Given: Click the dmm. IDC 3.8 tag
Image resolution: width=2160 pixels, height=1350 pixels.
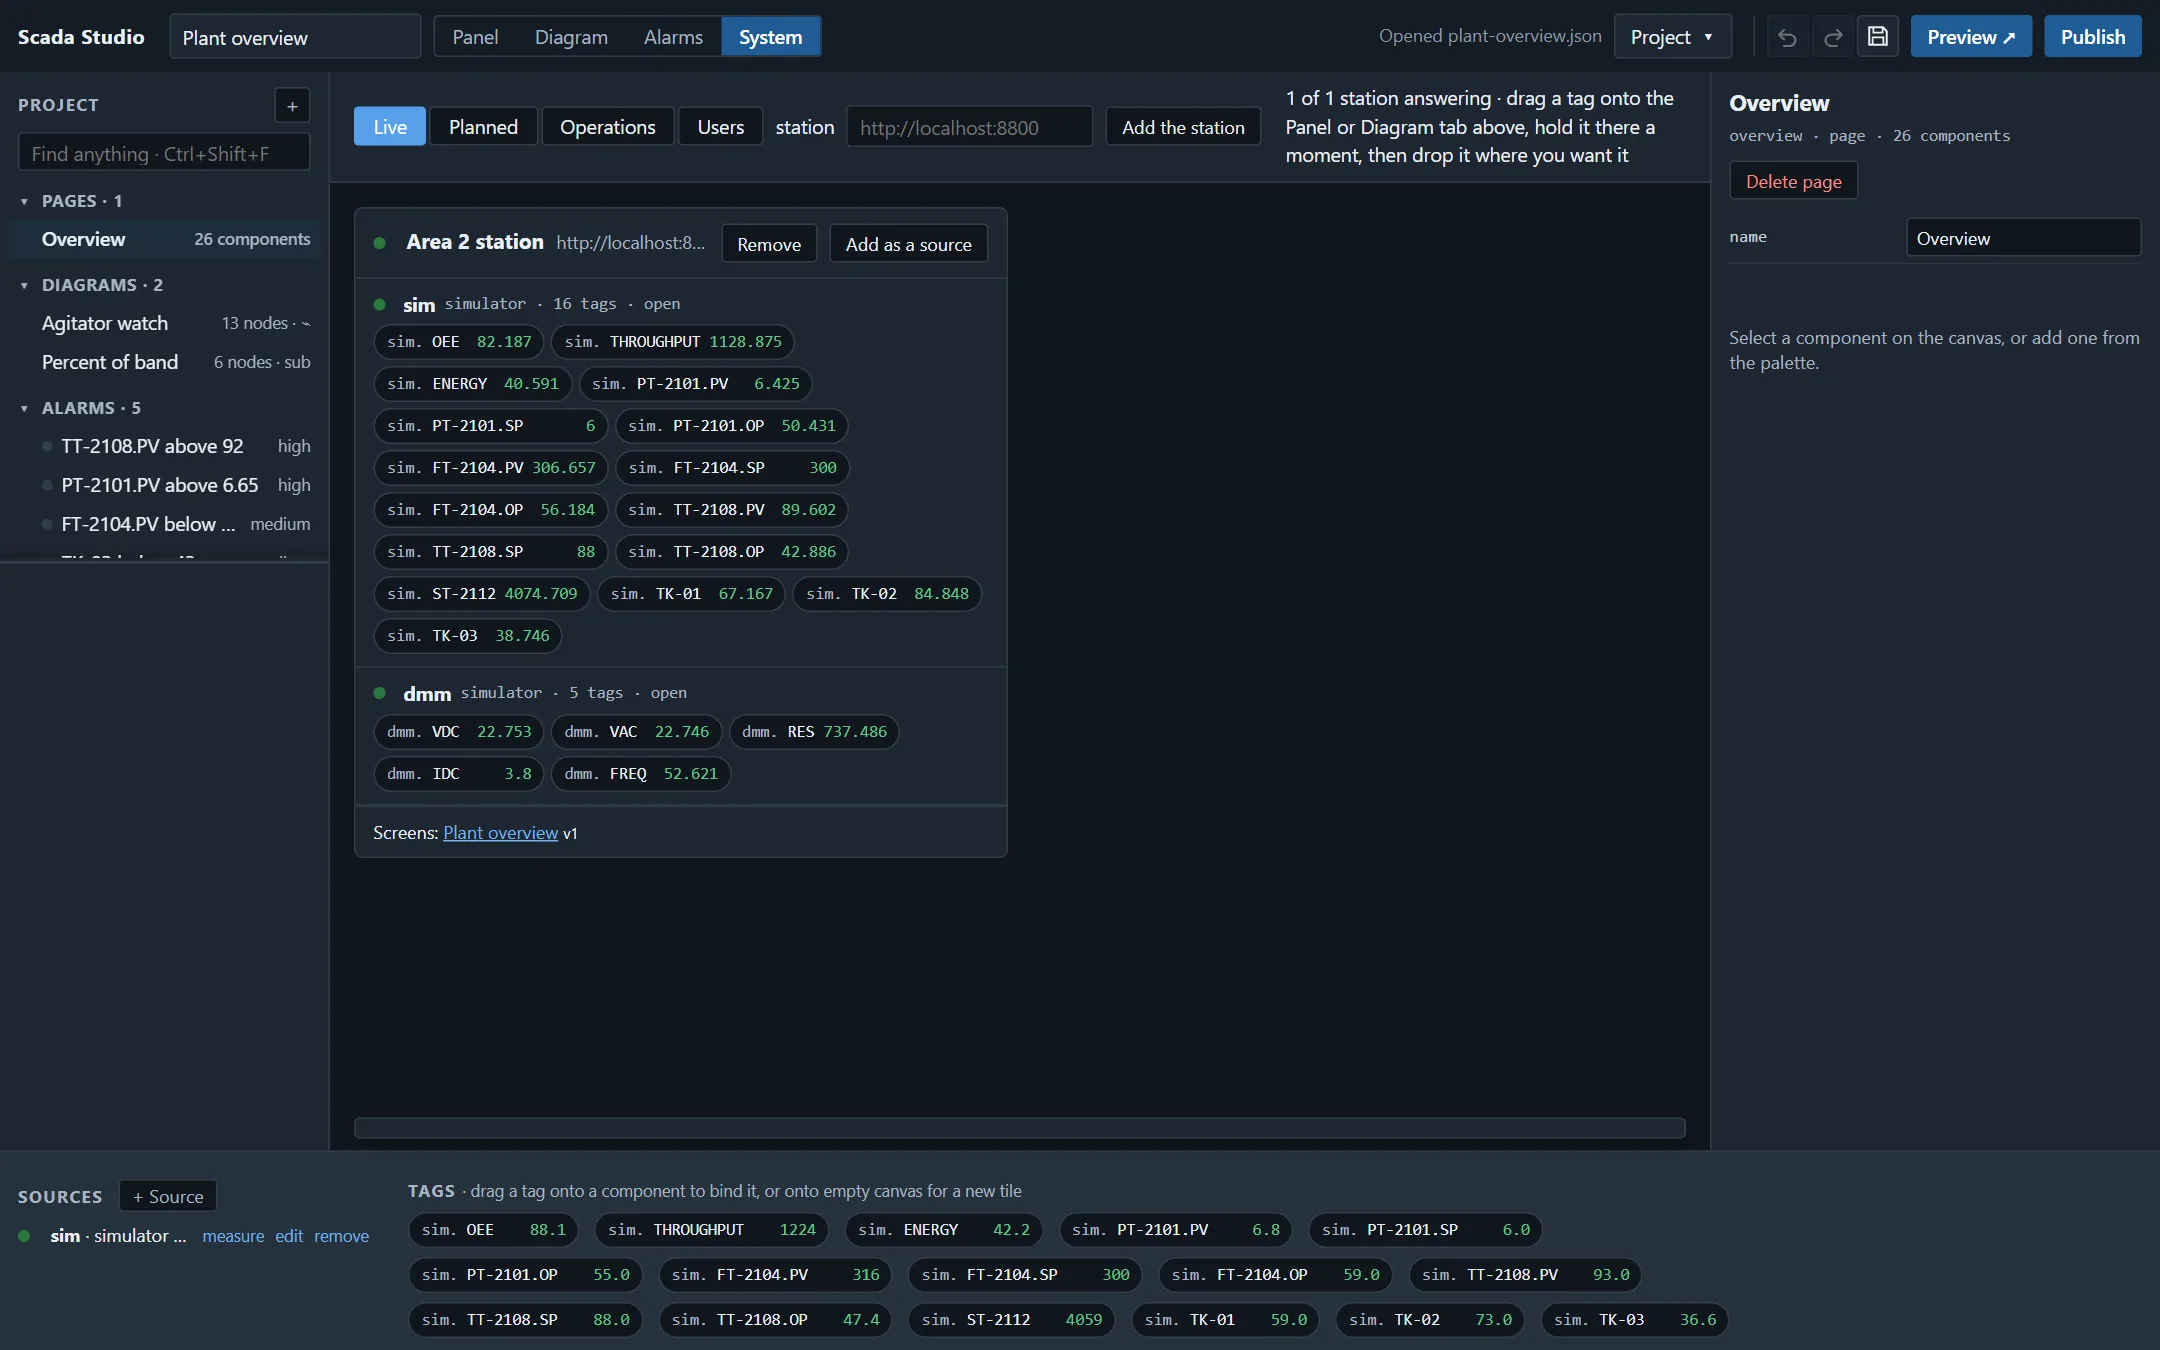Looking at the screenshot, I should [x=459, y=774].
